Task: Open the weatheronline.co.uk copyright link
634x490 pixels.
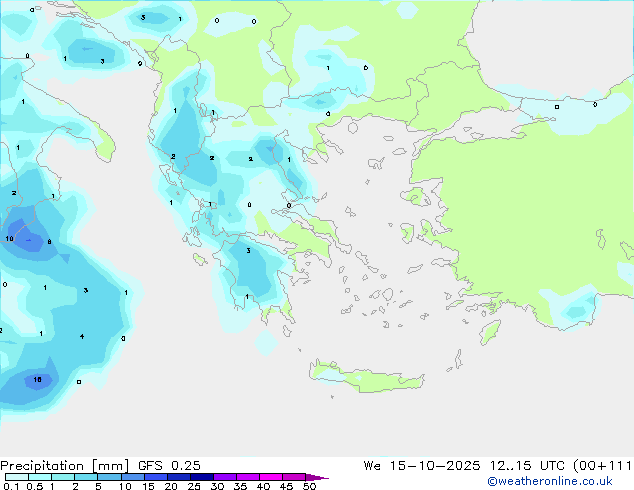Action: pos(549,481)
